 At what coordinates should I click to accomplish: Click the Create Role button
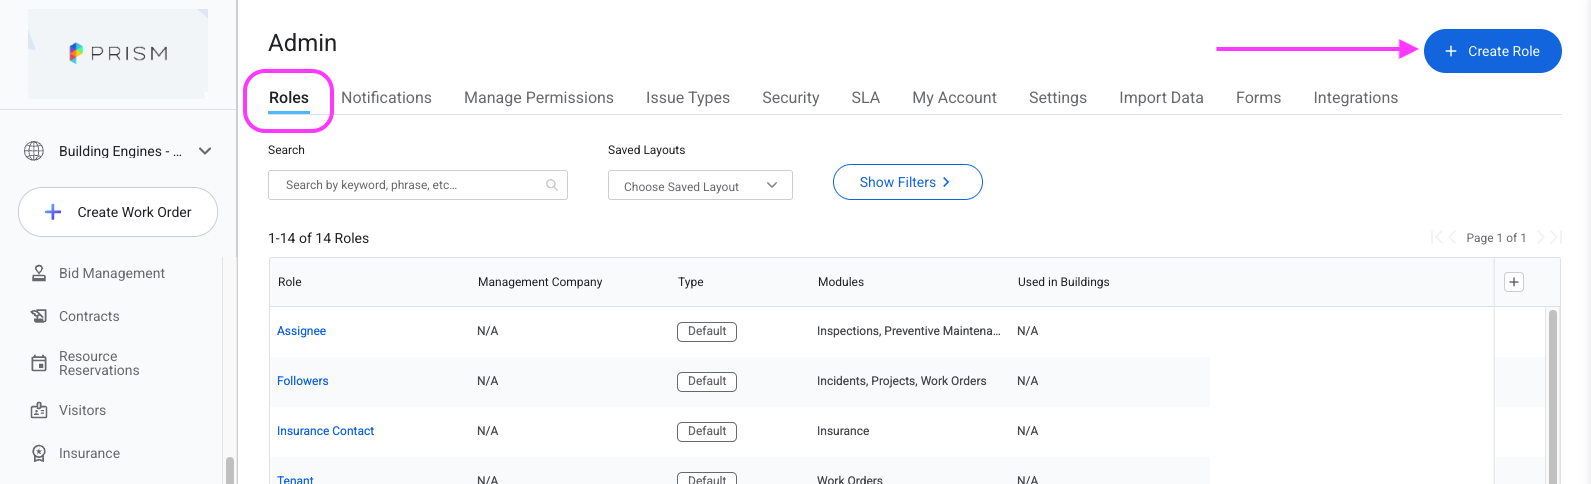tap(1493, 51)
